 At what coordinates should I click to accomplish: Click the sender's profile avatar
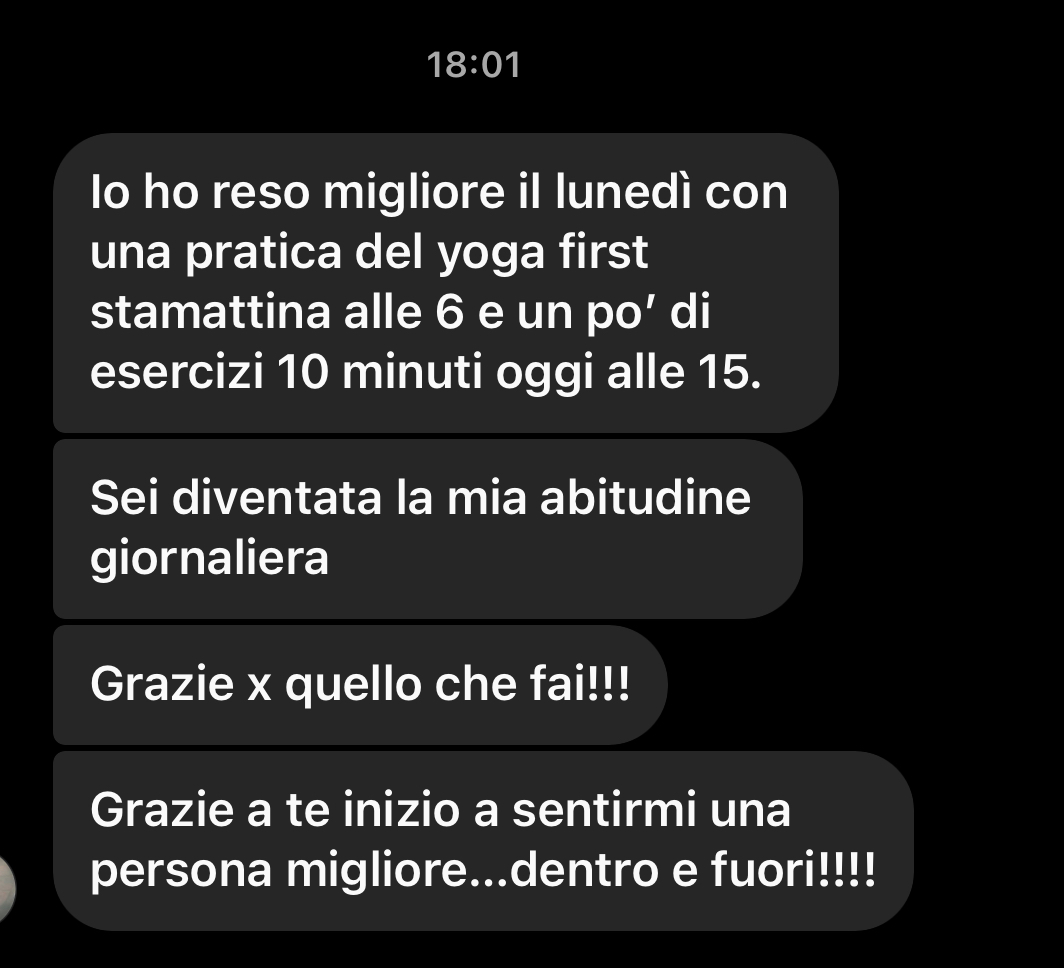5,889
